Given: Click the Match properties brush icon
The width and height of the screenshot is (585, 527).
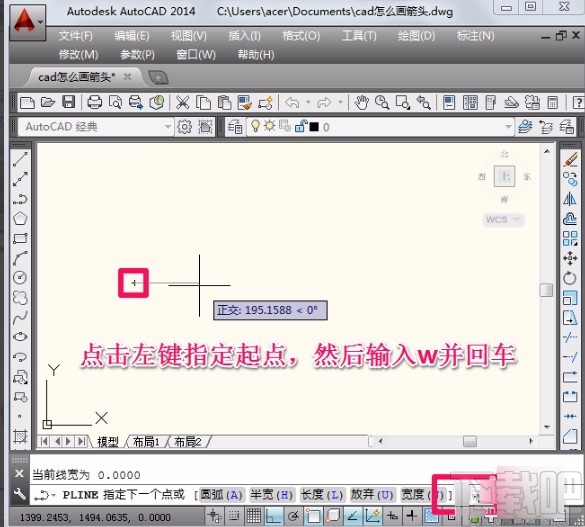Looking at the screenshot, I should [x=245, y=102].
